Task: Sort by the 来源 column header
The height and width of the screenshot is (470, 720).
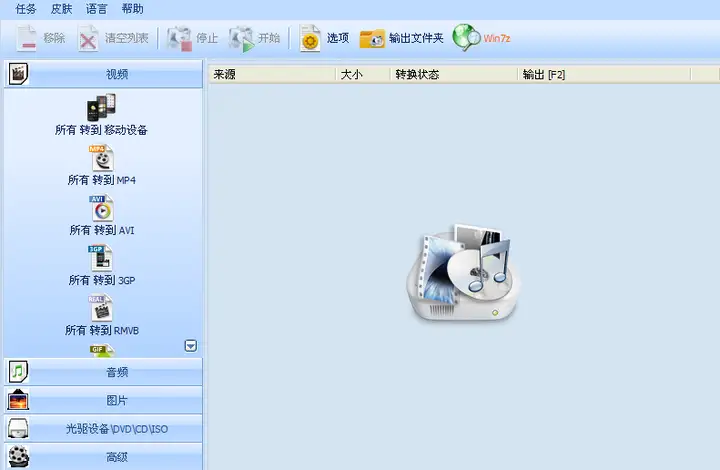Action: pos(273,74)
